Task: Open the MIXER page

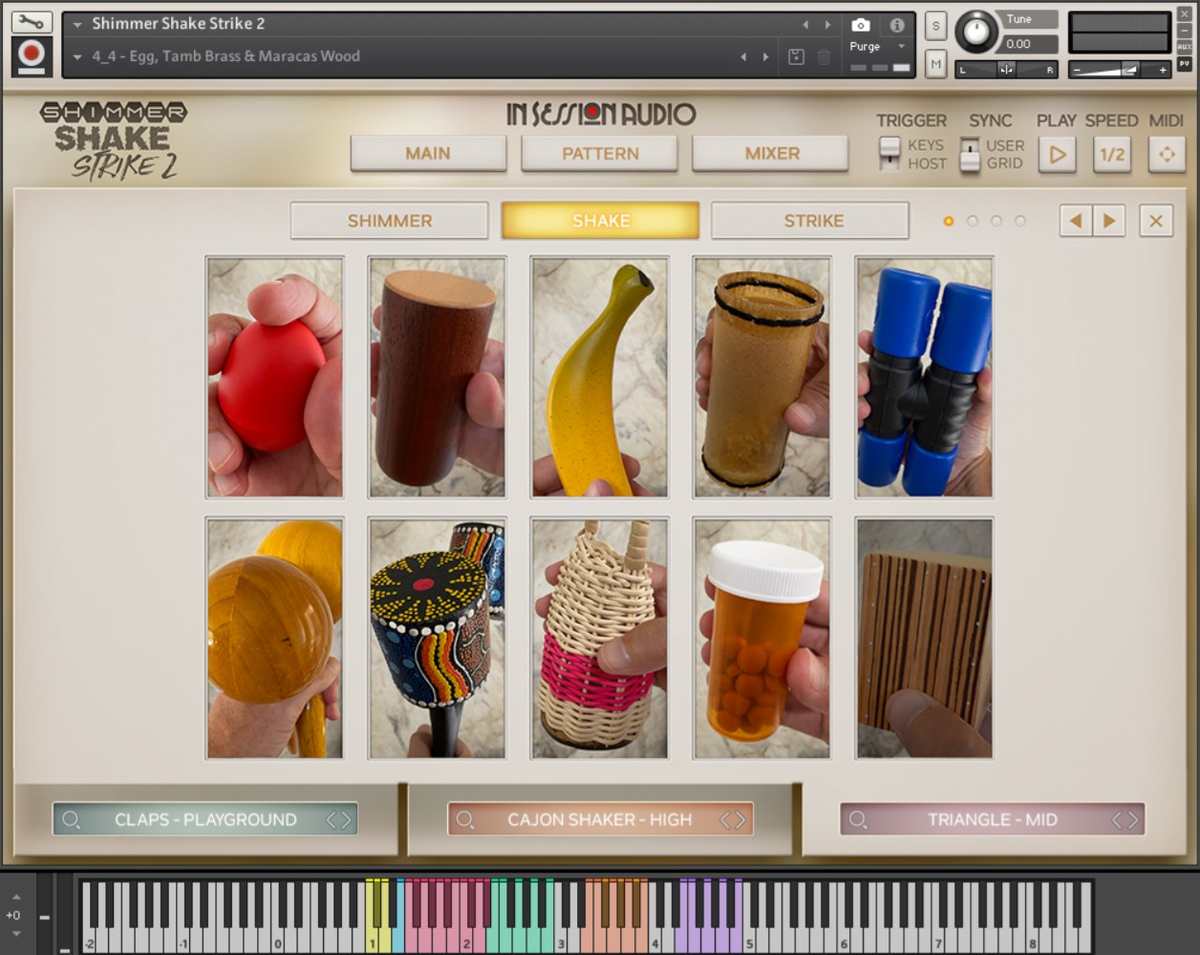Action: 771,154
